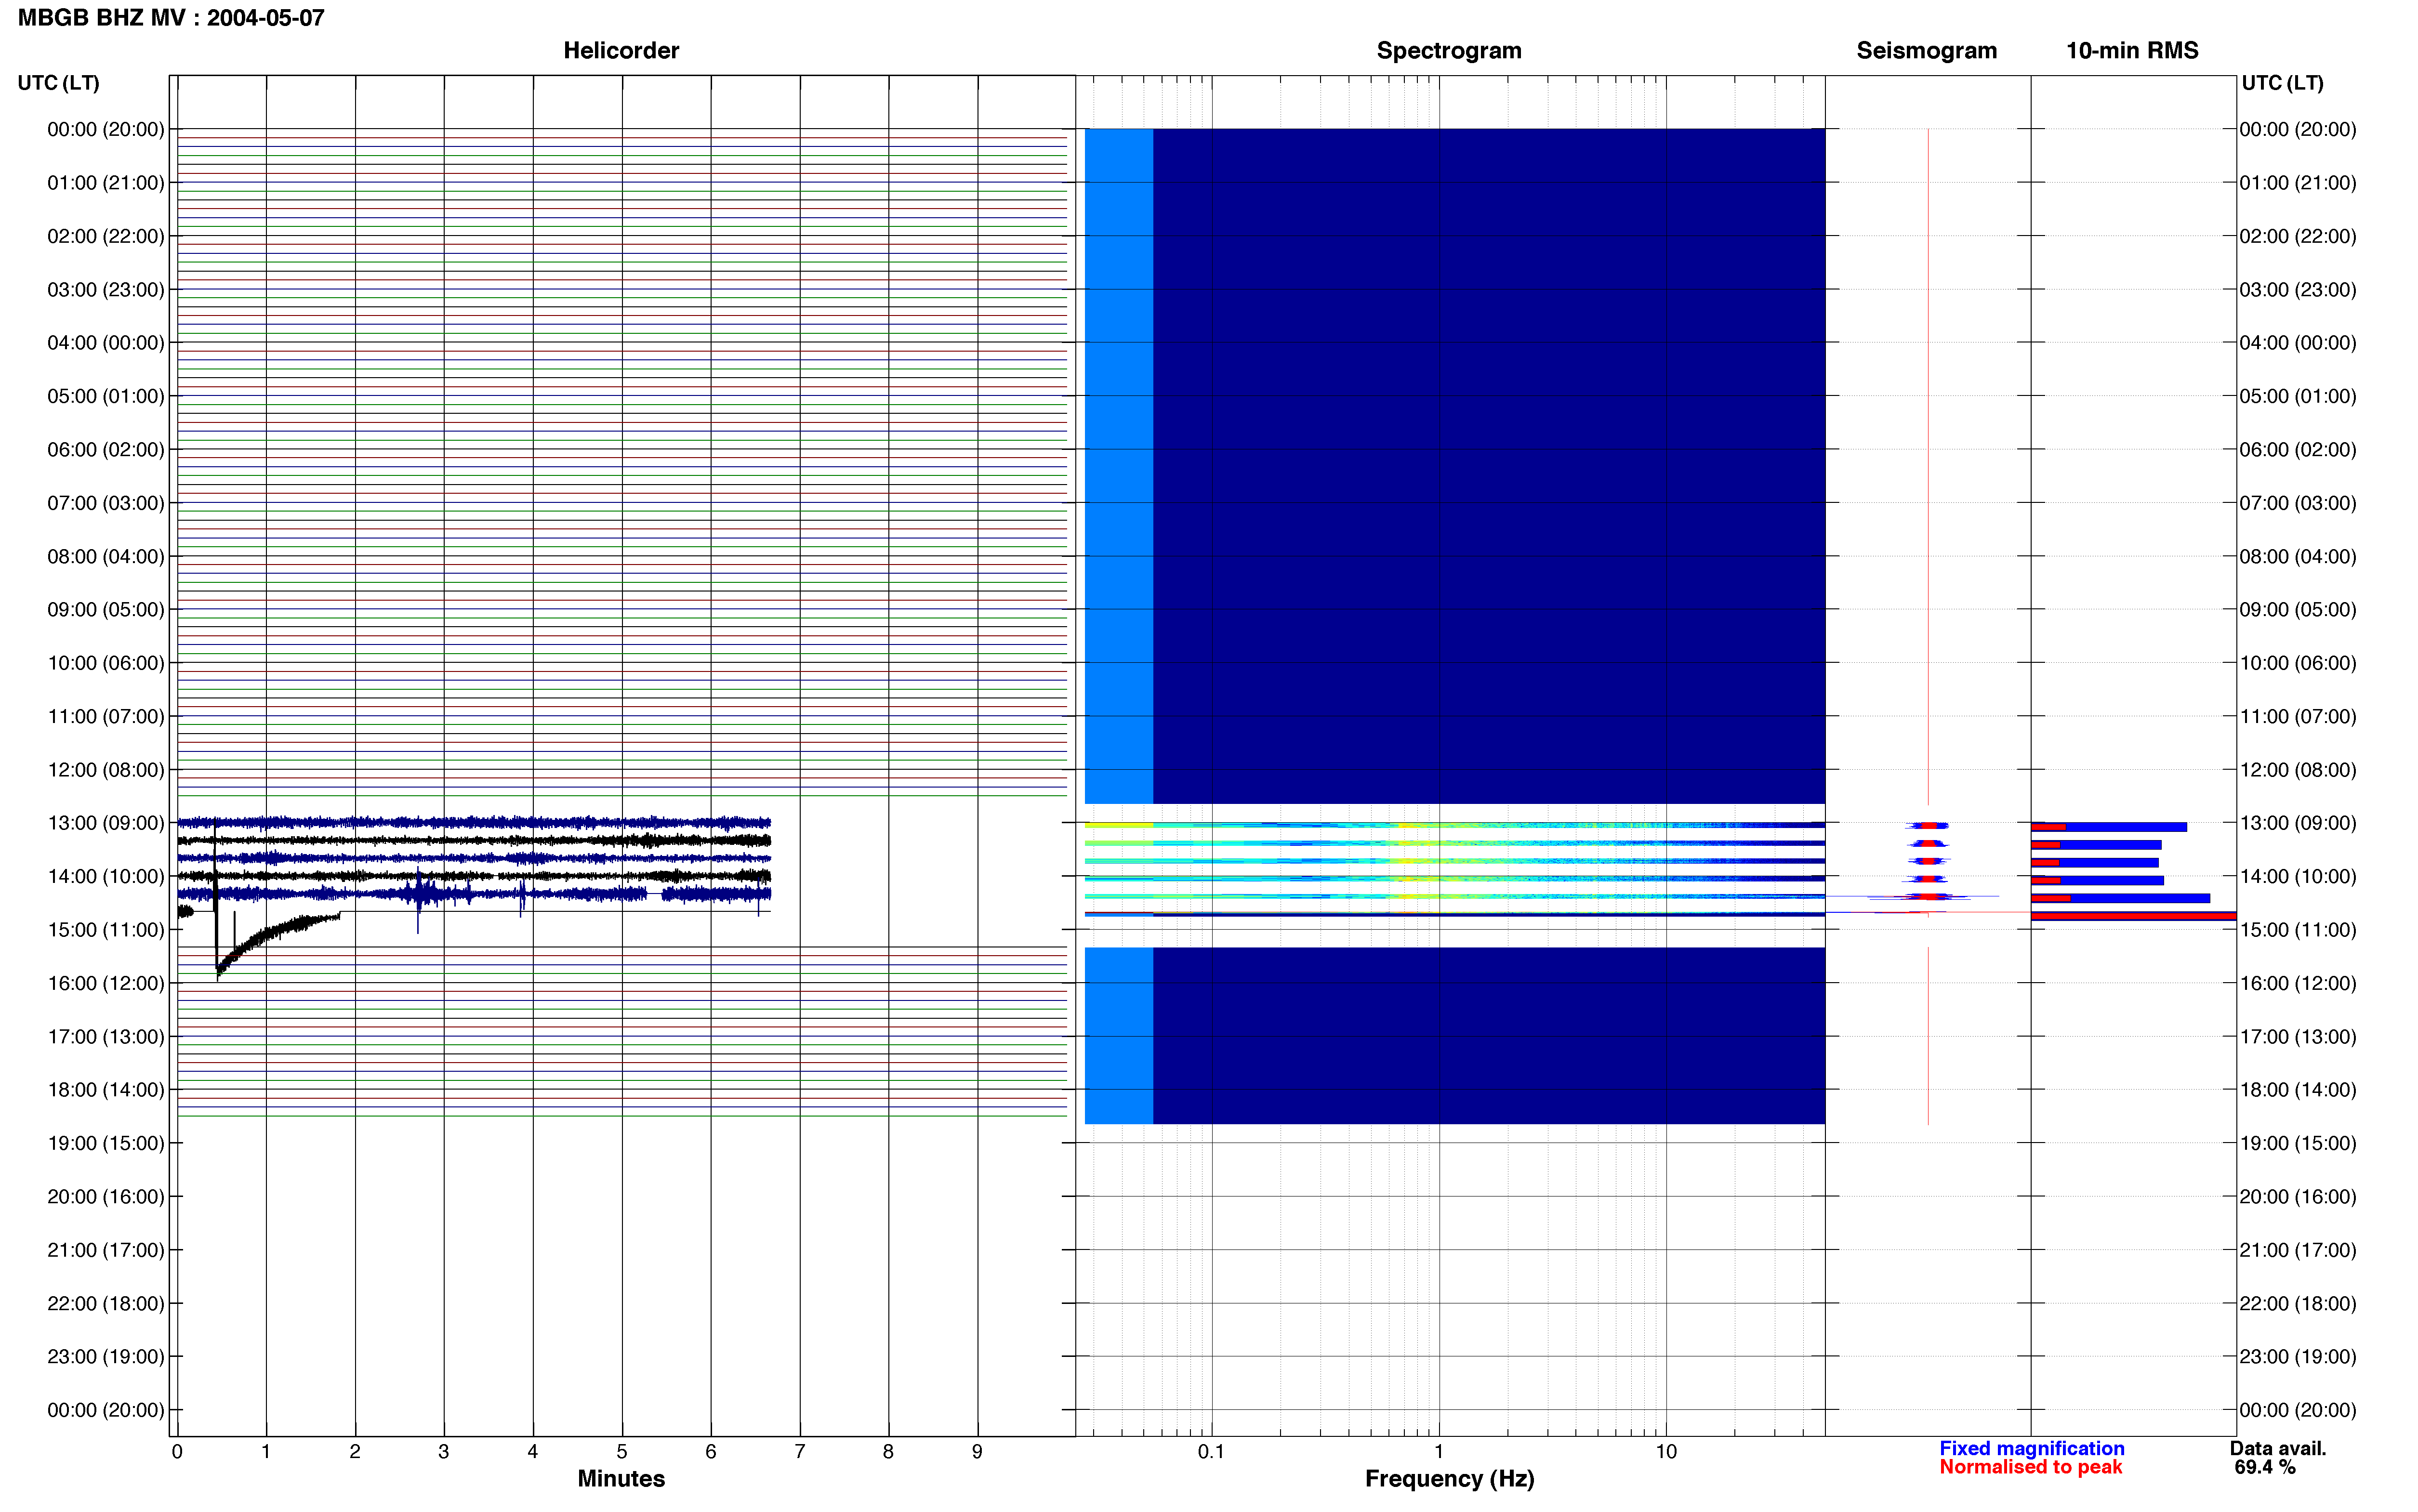
Task: Click the red 'Normalised to peak' legend text
Action: pyautogui.click(x=2030, y=1467)
